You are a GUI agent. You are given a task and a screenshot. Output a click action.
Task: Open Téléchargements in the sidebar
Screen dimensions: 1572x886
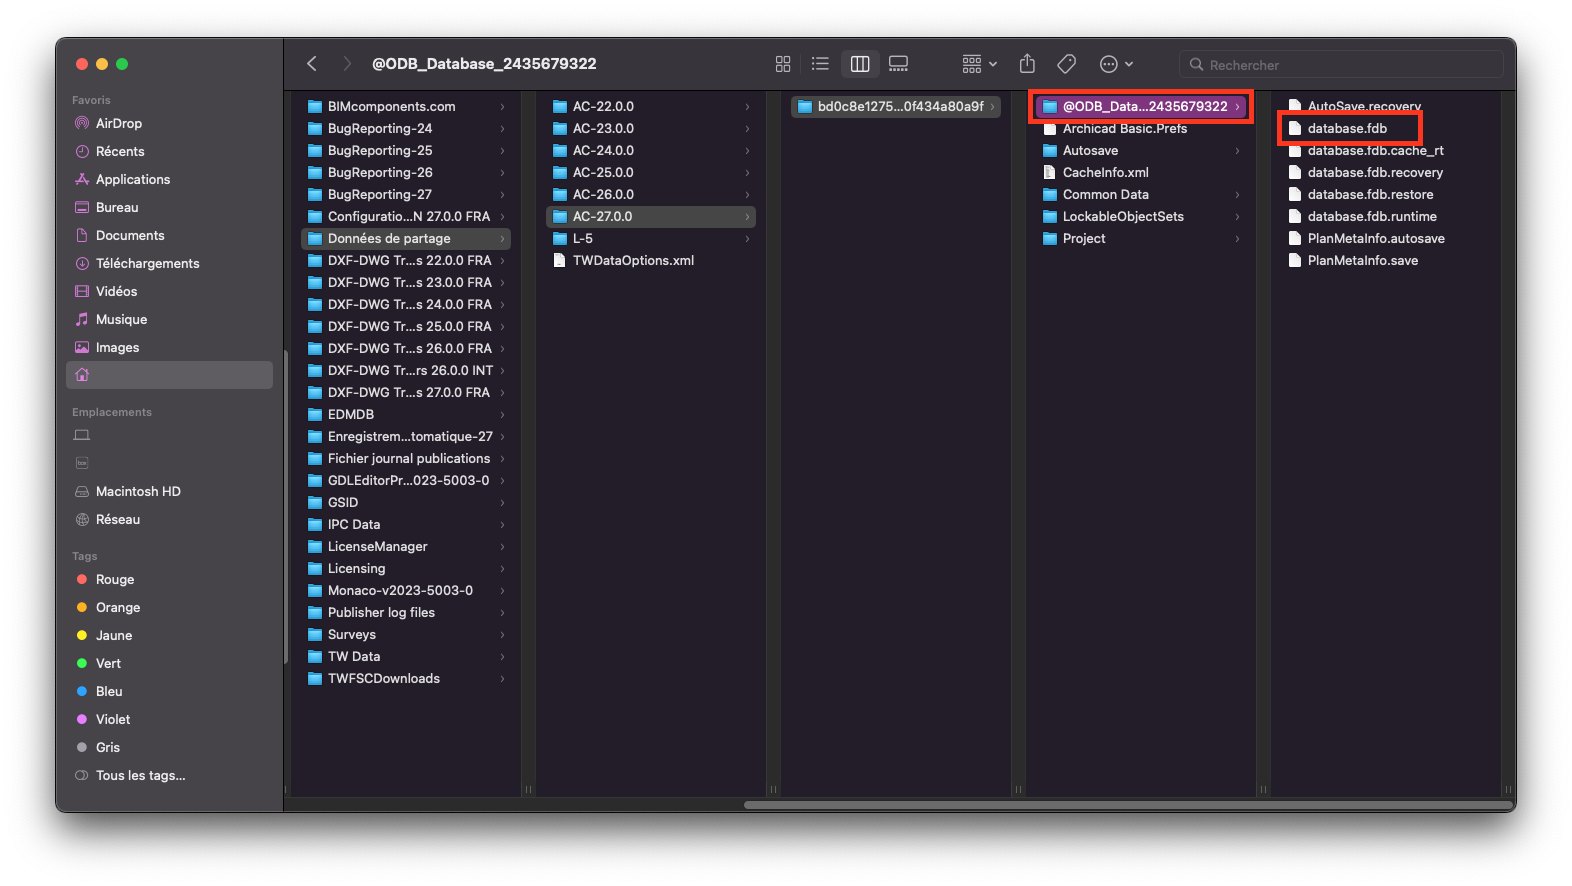pyautogui.click(x=169, y=263)
